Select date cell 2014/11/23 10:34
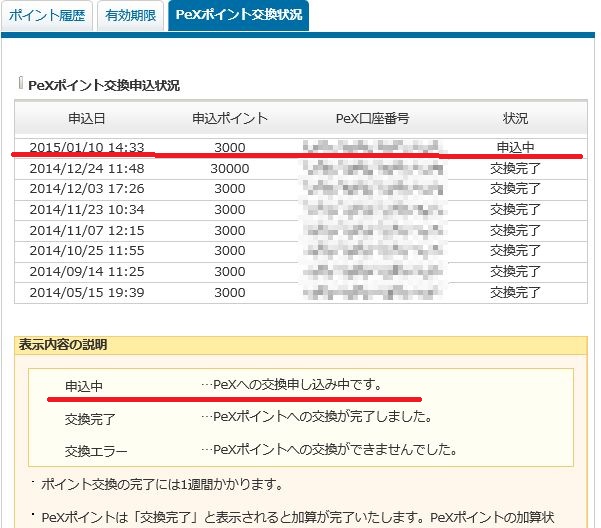The image size is (601, 528). [87, 210]
